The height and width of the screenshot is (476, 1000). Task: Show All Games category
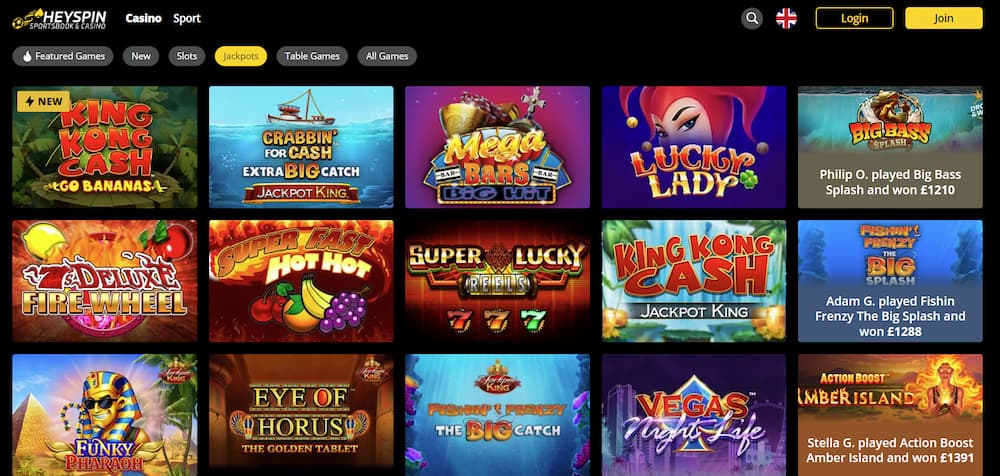(x=387, y=56)
